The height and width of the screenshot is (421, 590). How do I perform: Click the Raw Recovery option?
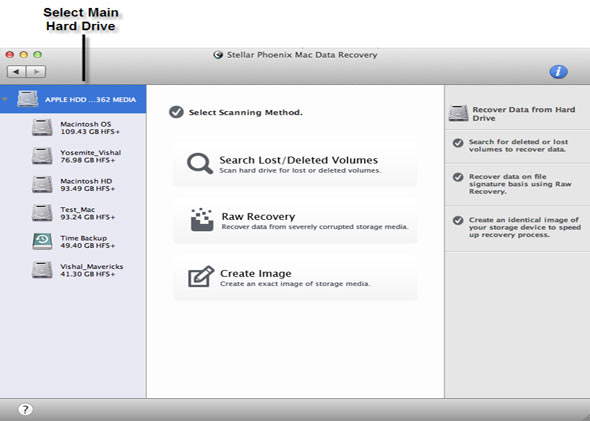point(296,220)
